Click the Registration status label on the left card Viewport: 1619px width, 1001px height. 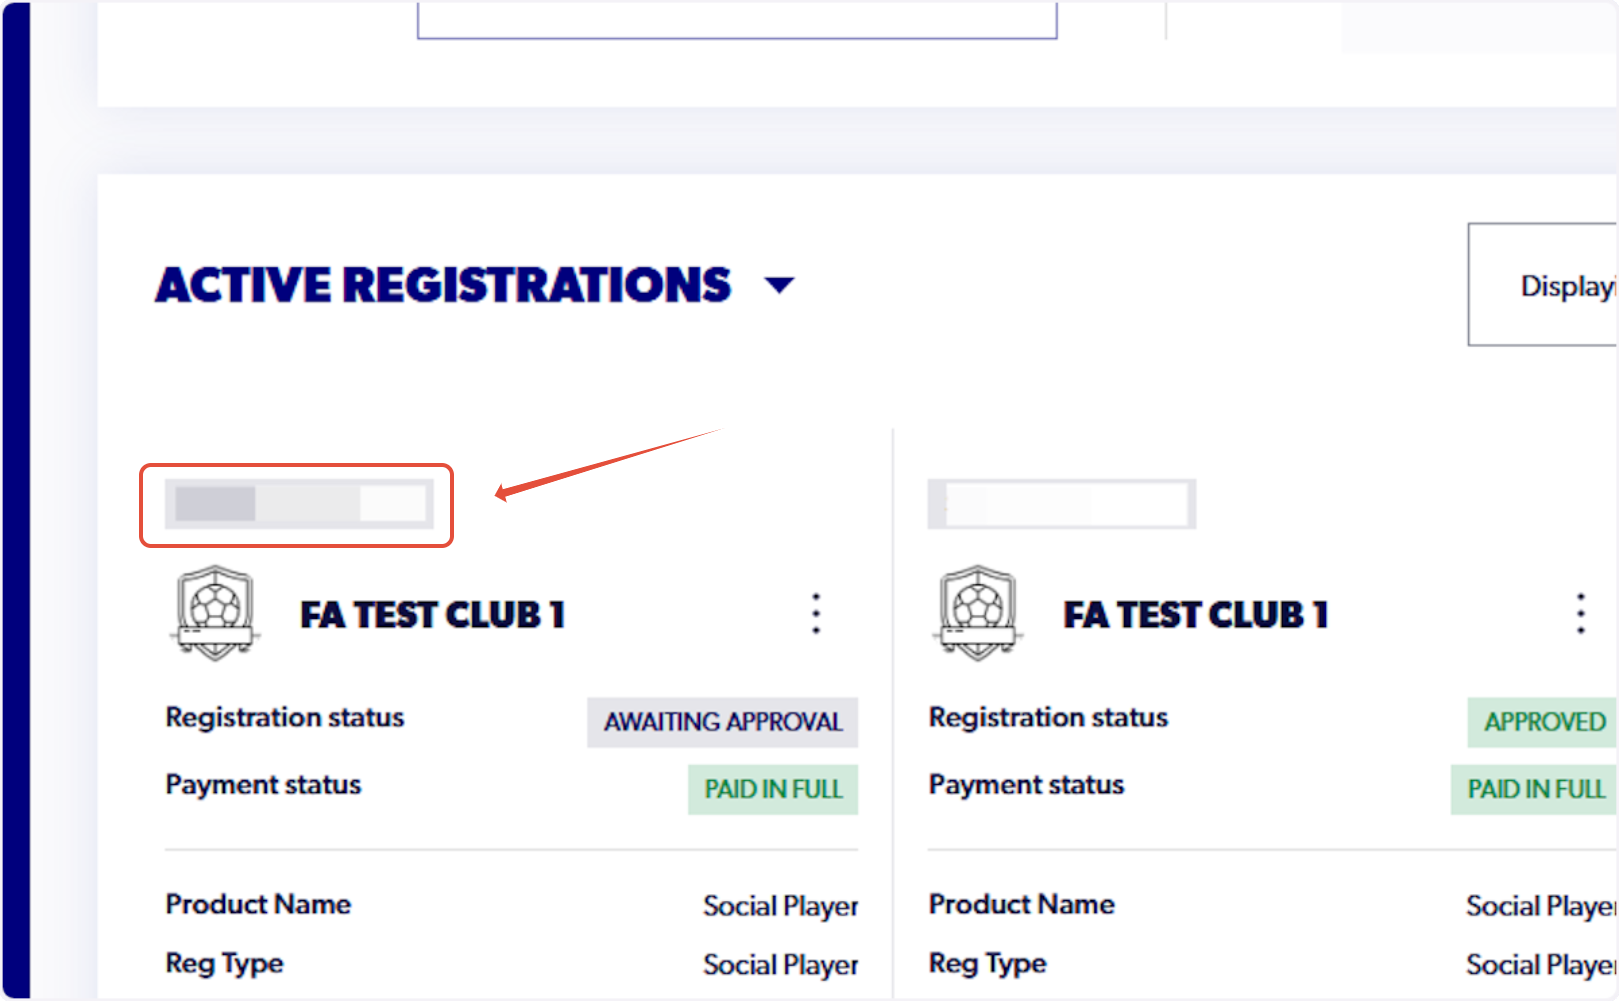(x=284, y=717)
